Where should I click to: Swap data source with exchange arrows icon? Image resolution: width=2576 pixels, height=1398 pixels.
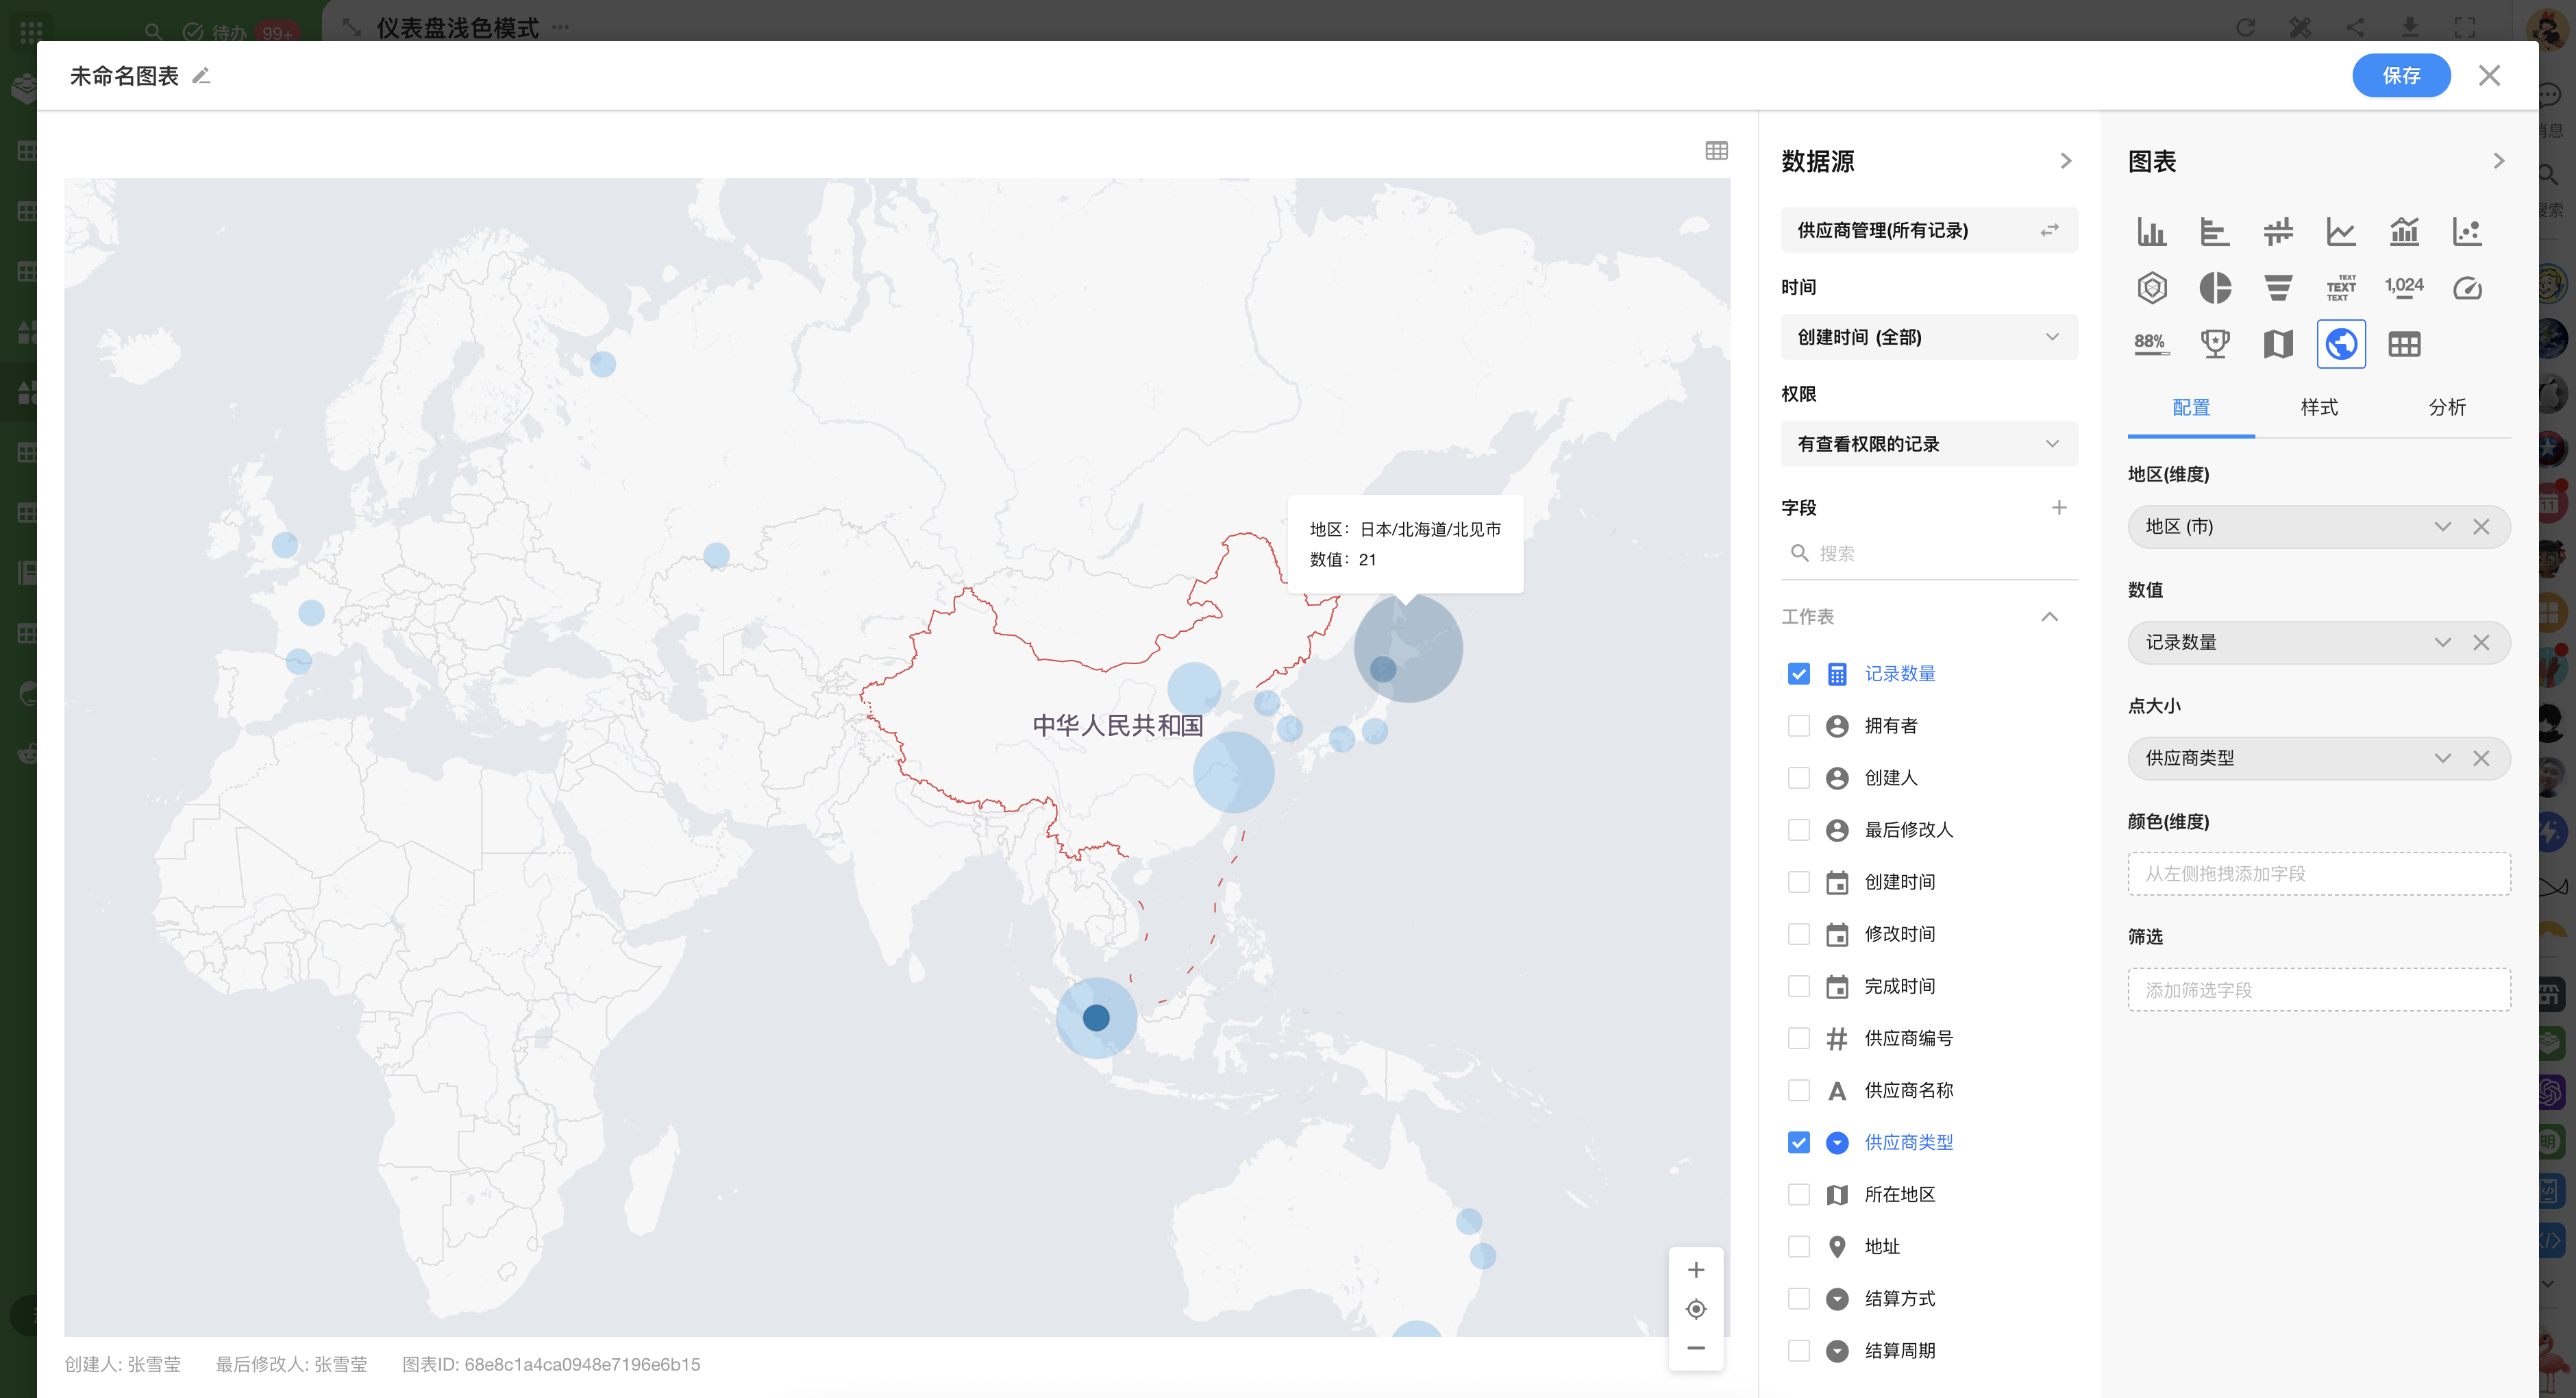pyautogui.click(x=2050, y=230)
